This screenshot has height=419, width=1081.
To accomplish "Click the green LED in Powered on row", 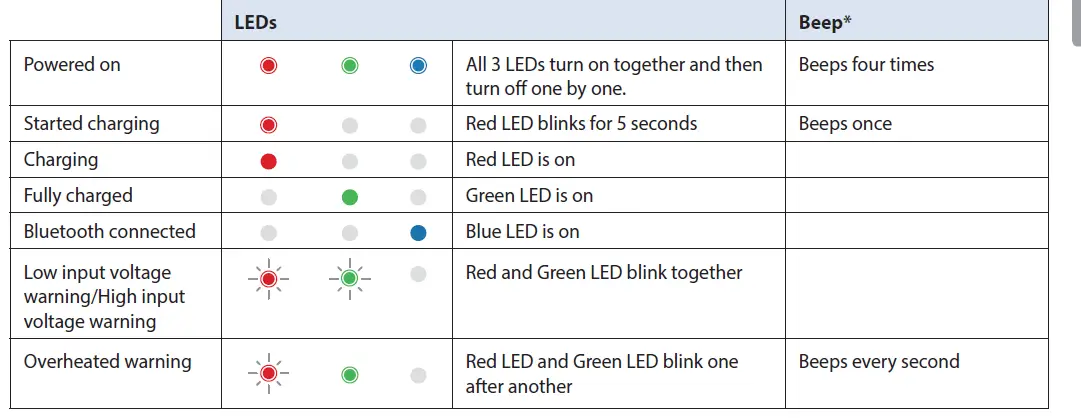I will click(349, 66).
